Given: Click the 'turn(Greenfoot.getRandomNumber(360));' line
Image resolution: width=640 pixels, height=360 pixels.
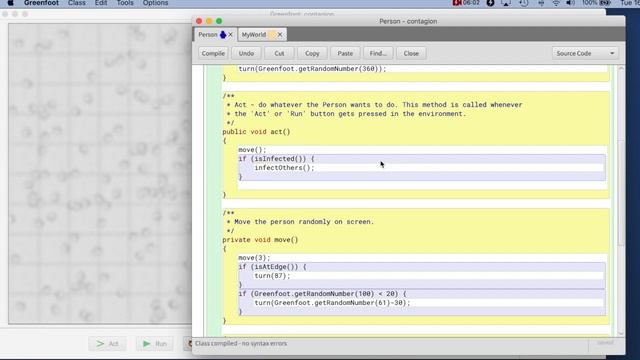Looking at the screenshot, I should pyautogui.click(x=312, y=69).
